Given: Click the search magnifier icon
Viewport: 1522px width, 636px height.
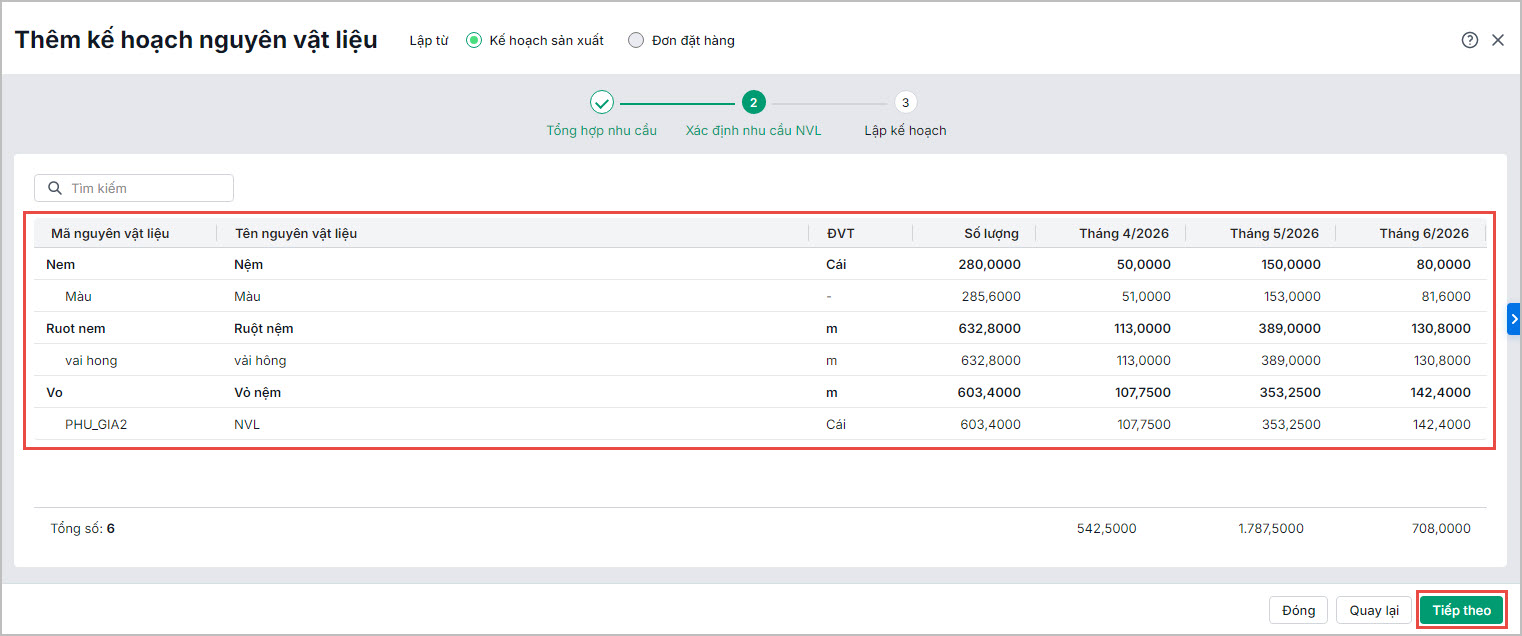Looking at the screenshot, I should 55,188.
